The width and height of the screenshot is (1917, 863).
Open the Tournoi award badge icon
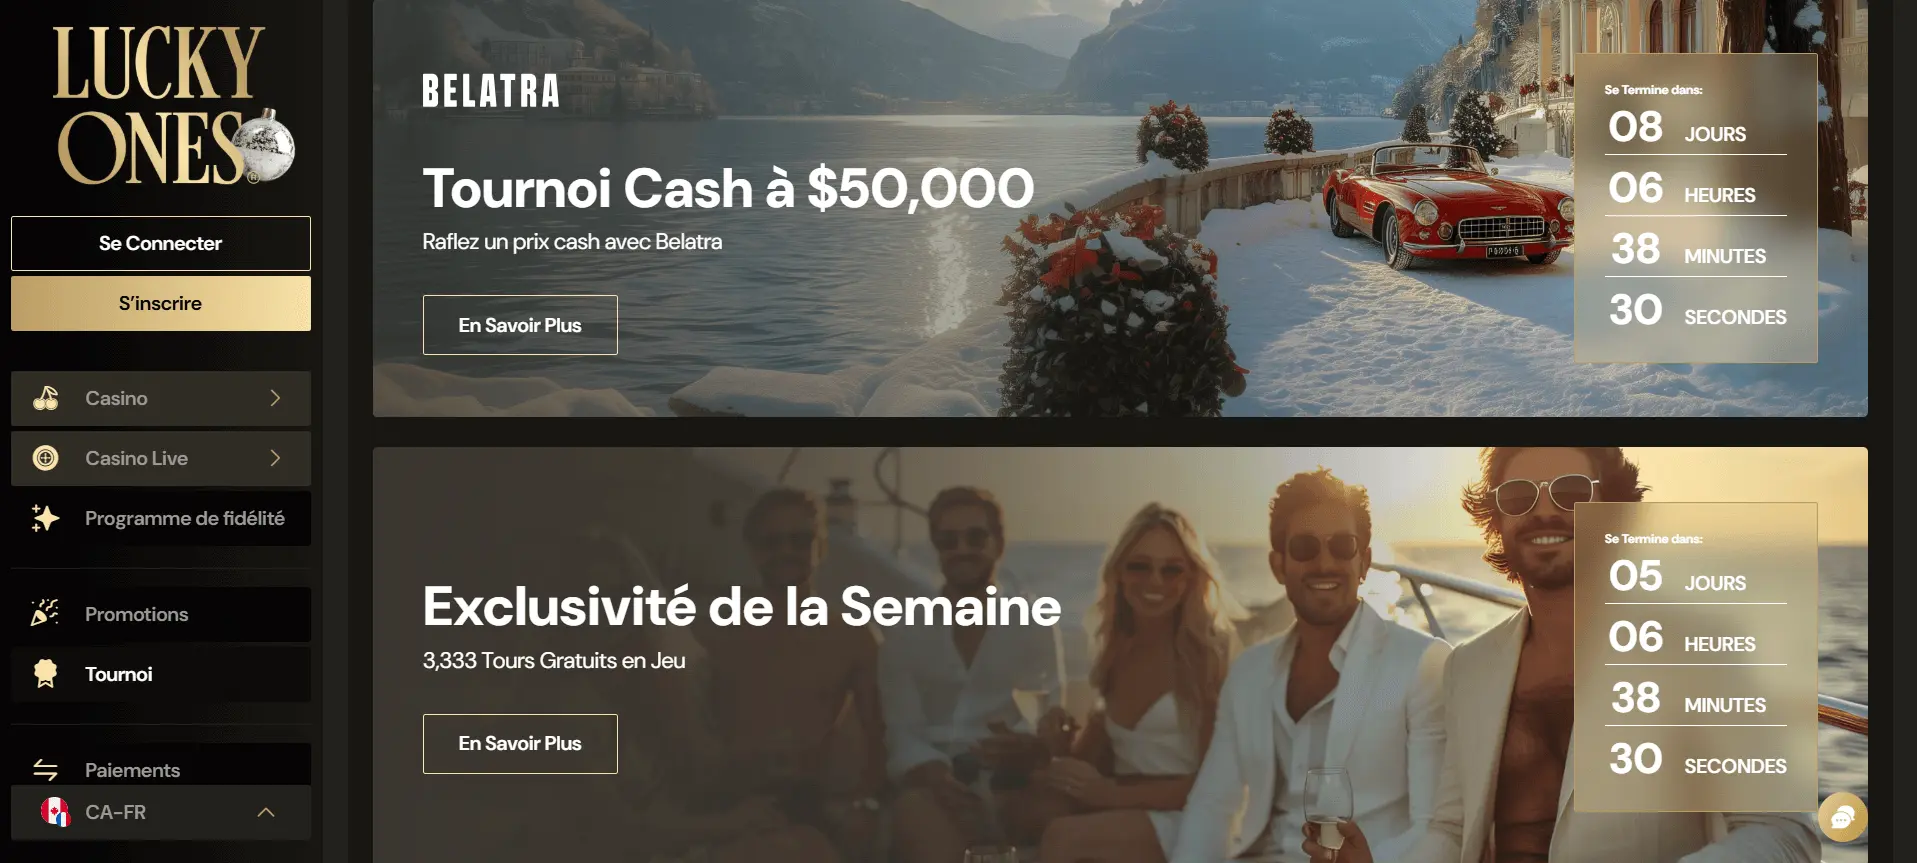coord(45,674)
